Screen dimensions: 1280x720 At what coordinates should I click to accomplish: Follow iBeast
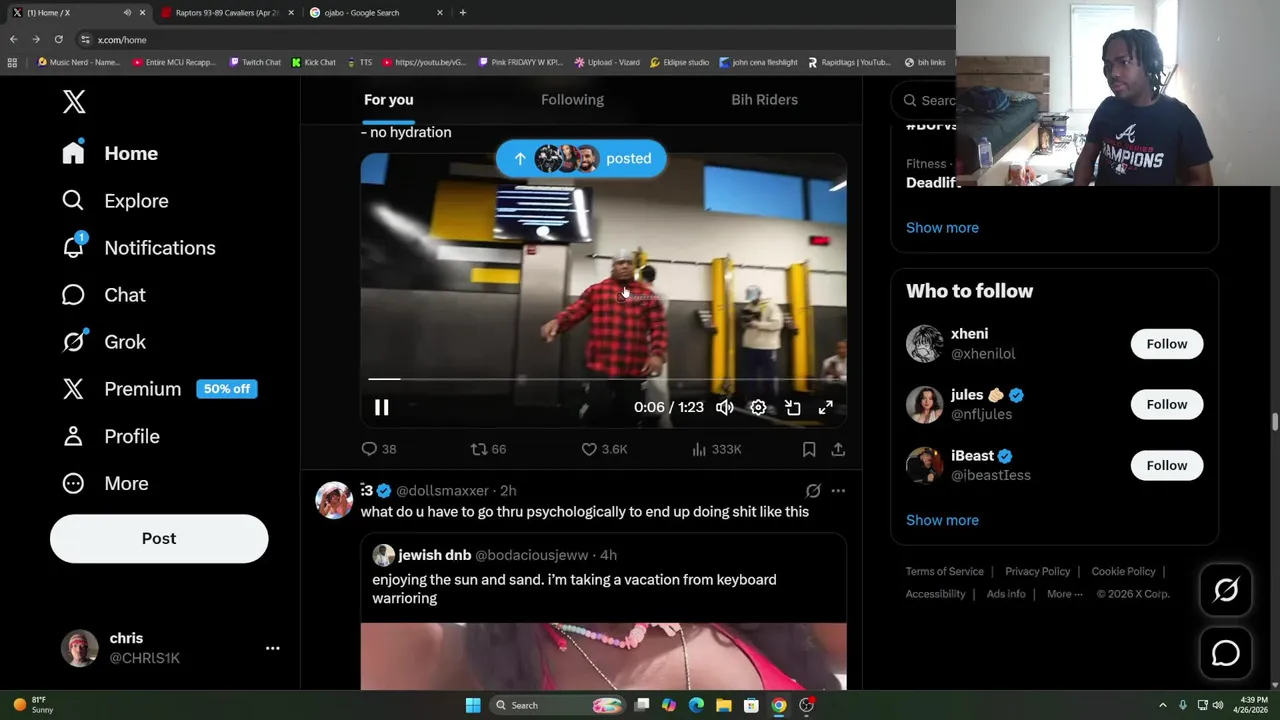tap(1167, 465)
